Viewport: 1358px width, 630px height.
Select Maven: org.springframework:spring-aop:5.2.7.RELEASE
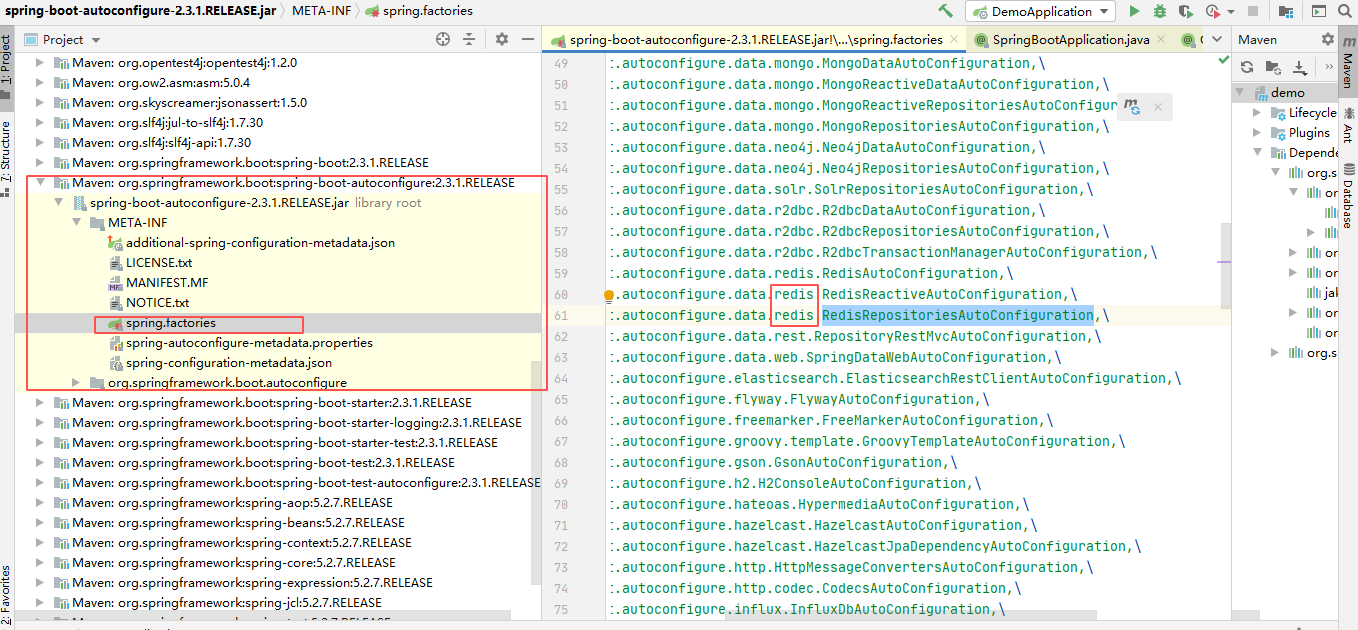tap(232, 503)
